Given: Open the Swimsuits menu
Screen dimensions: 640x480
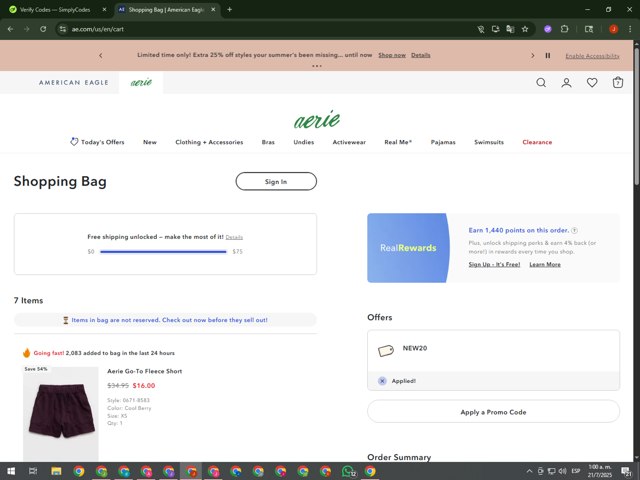Looking at the screenshot, I should (489, 142).
